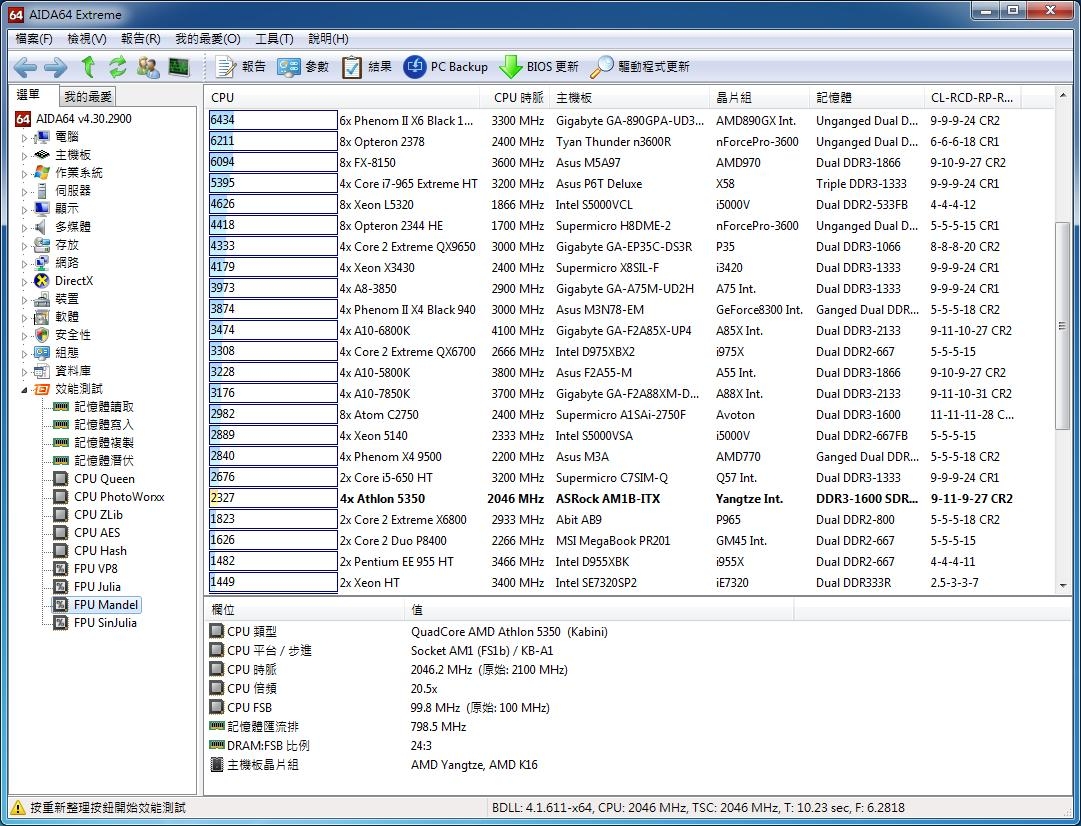1081x826 pixels.
Task: Open the 報告(R) menu
Action: pos(141,39)
